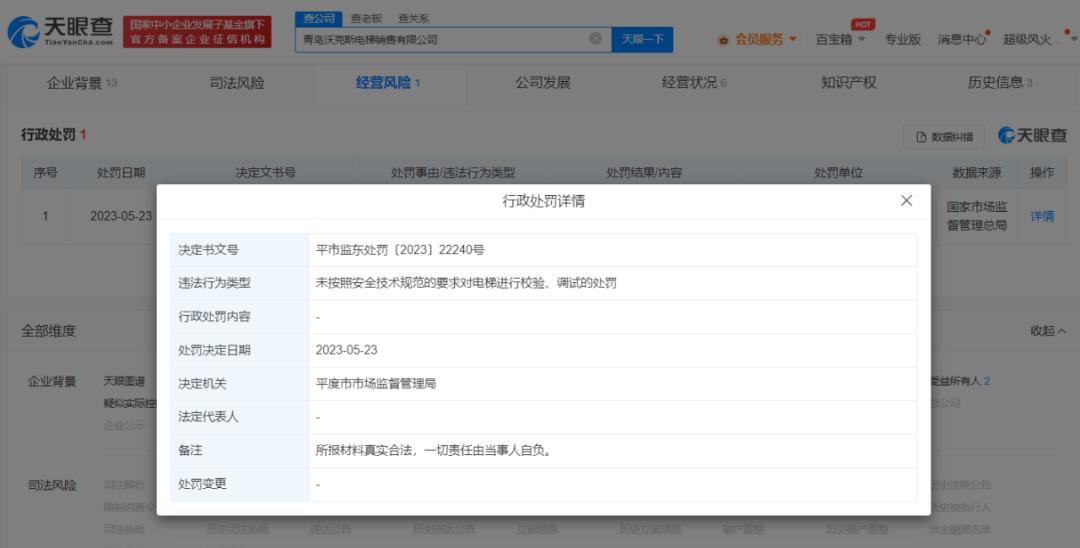Click the 数据来源 column header

977,173
